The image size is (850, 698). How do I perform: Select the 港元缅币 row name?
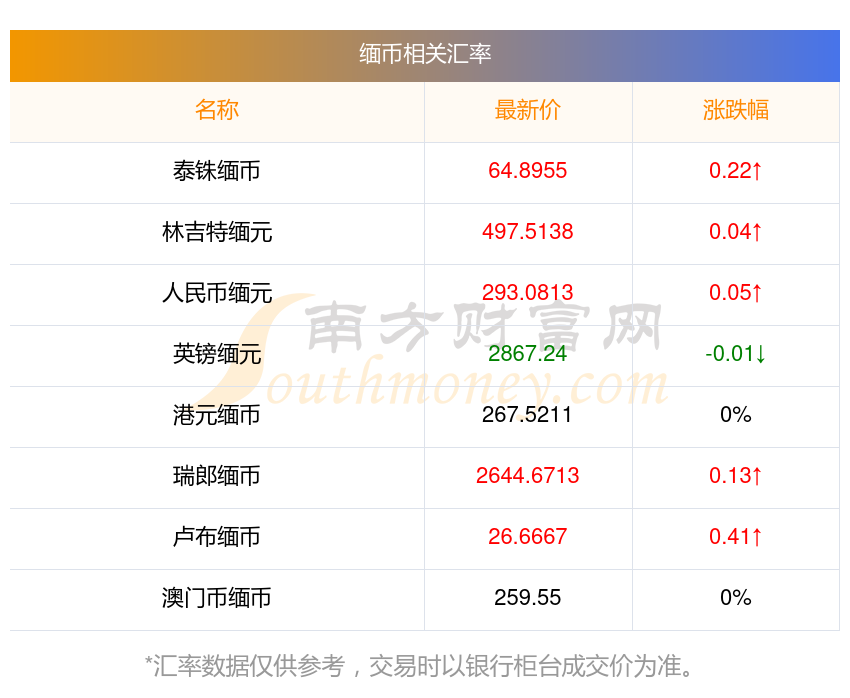(x=217, y=415)
